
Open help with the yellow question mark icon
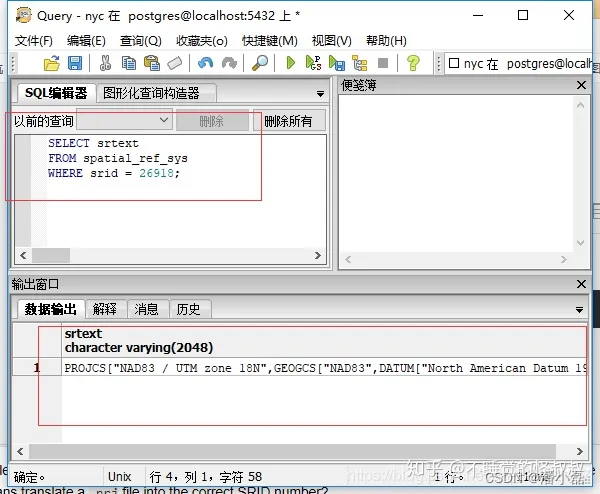[413, 63]
